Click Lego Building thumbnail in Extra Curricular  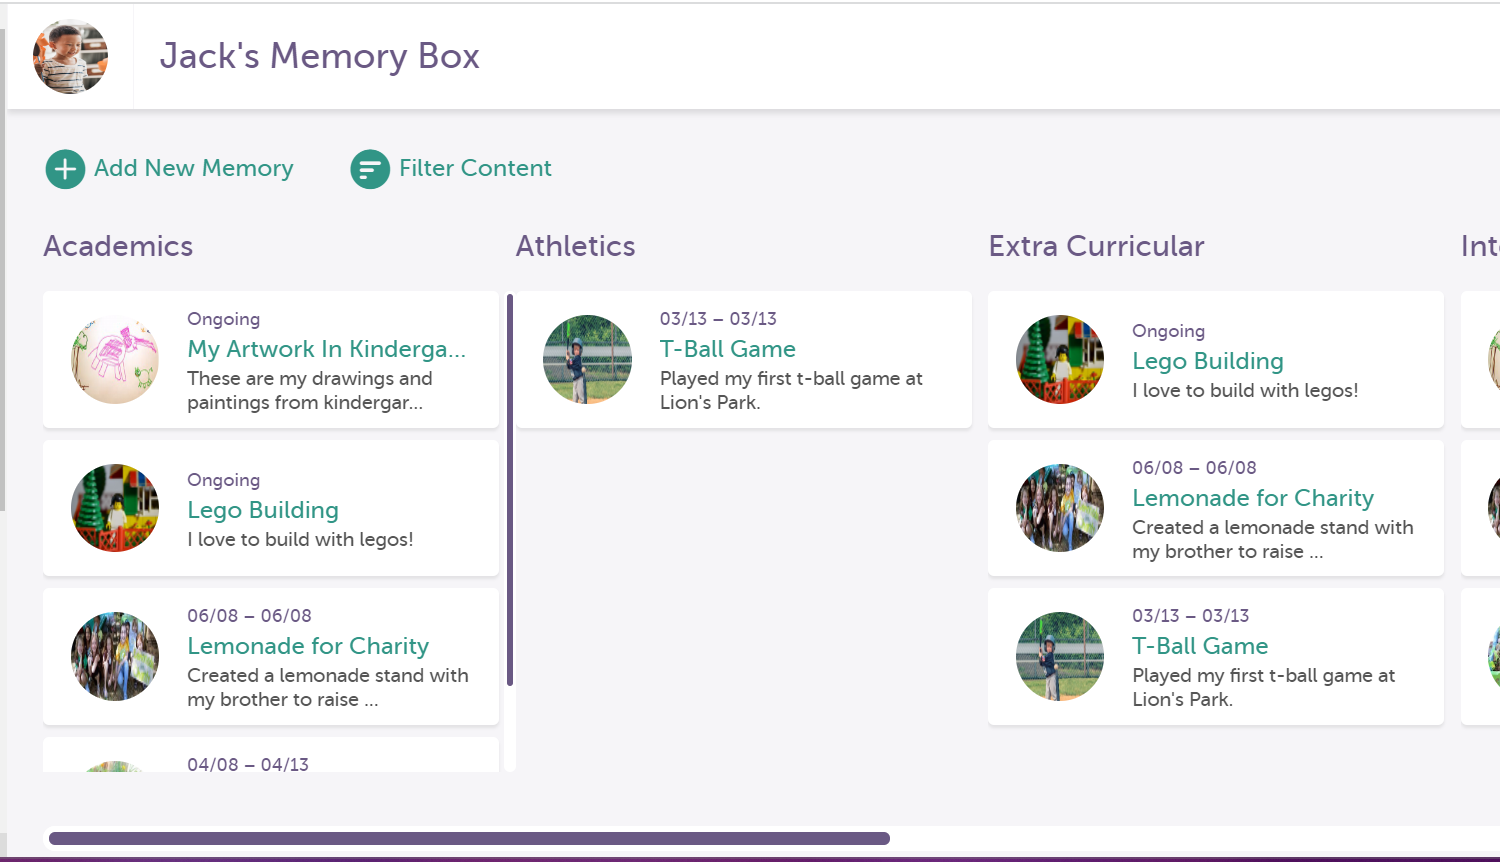tap(1060, 360)
